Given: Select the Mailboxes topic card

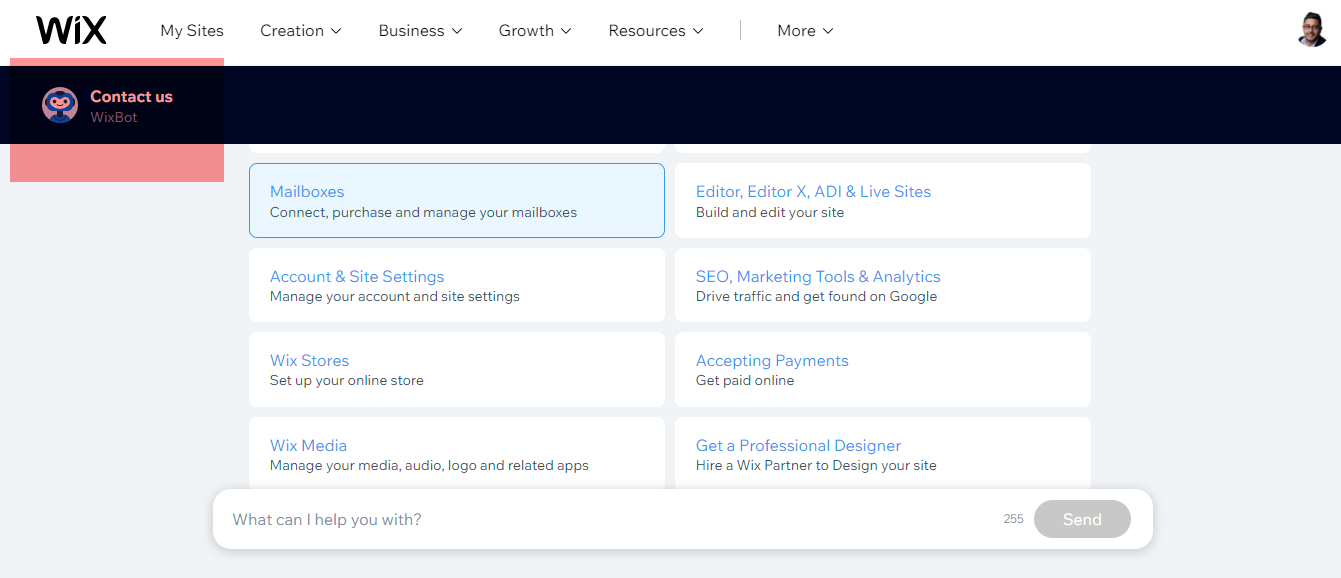Looking at the screenshot, I should click(x=456, y=201).
